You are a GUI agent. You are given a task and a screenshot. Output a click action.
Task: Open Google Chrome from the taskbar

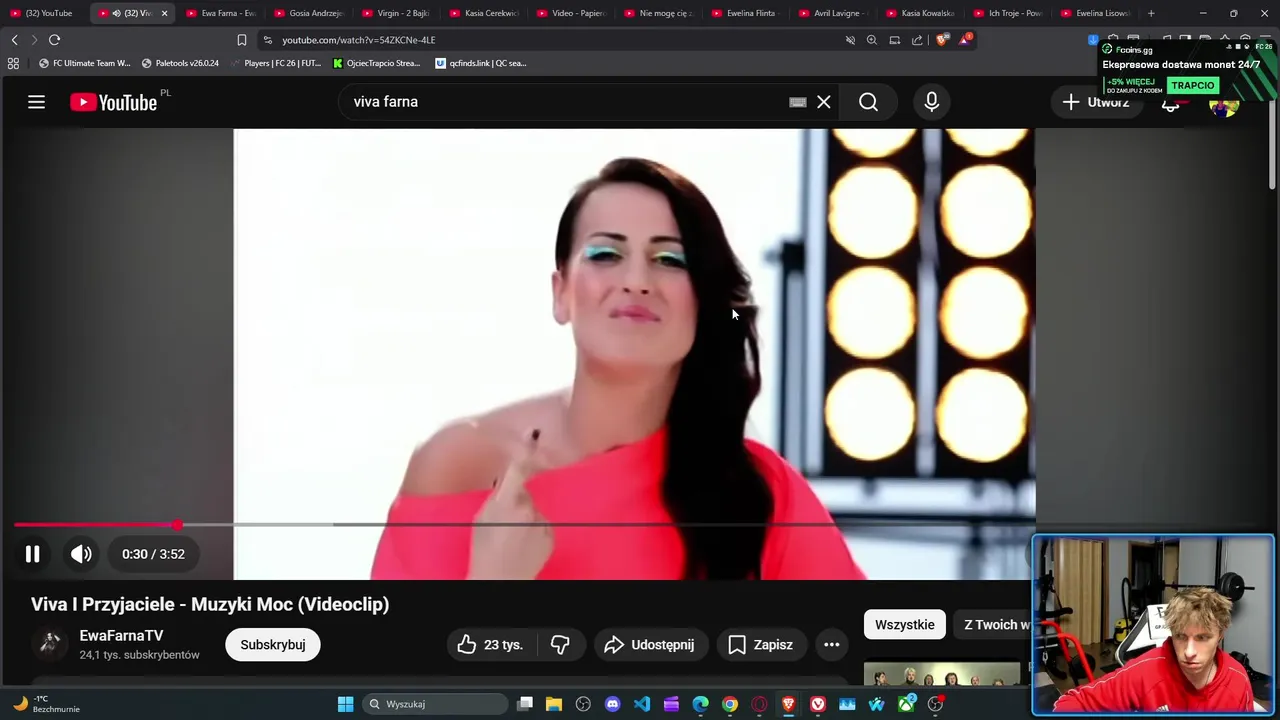(730, 704)
